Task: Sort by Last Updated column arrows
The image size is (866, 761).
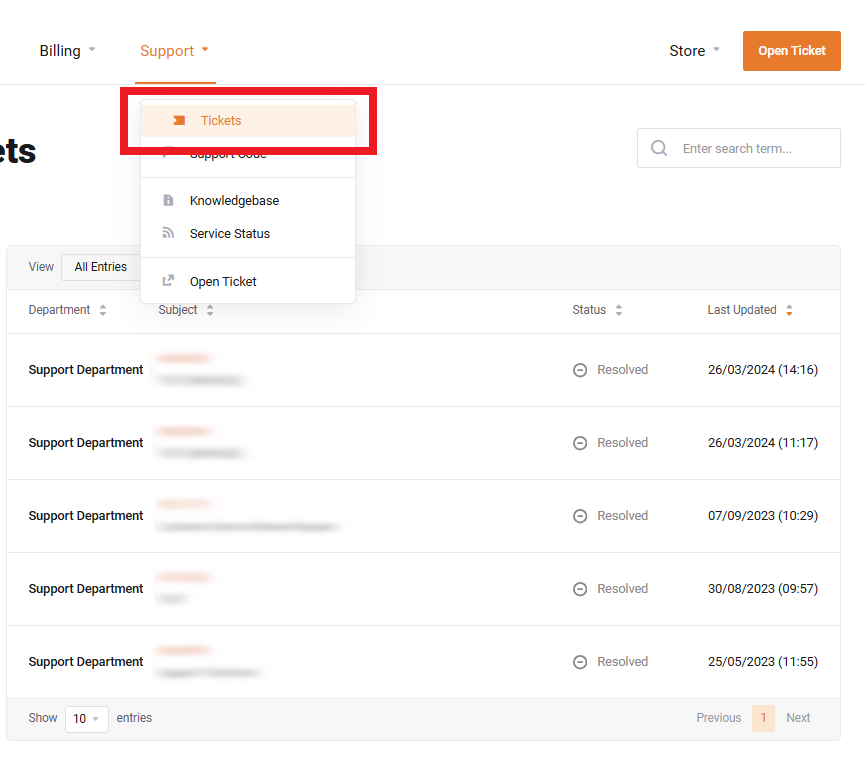Action: pyautogui.click(x=789, y=311)
